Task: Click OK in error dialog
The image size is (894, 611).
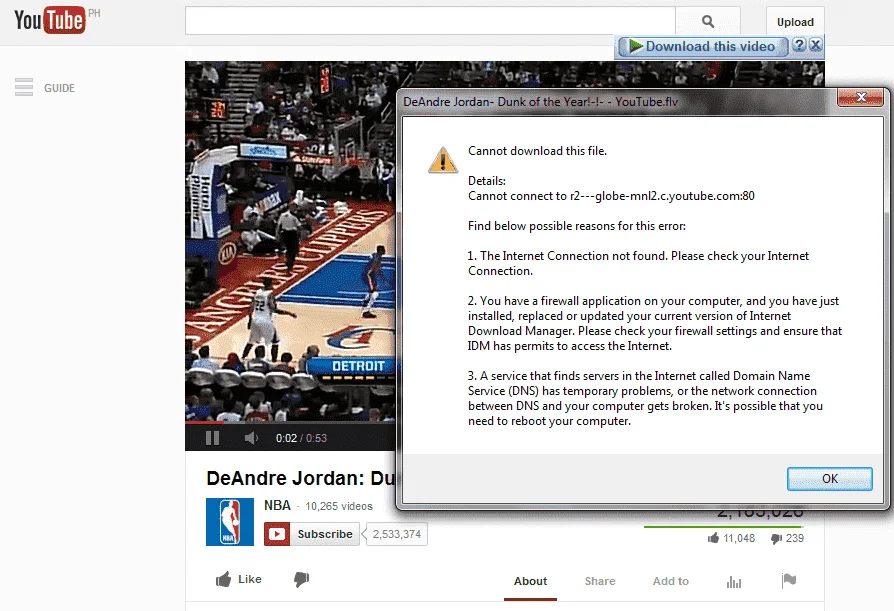Action: [830, 479]
